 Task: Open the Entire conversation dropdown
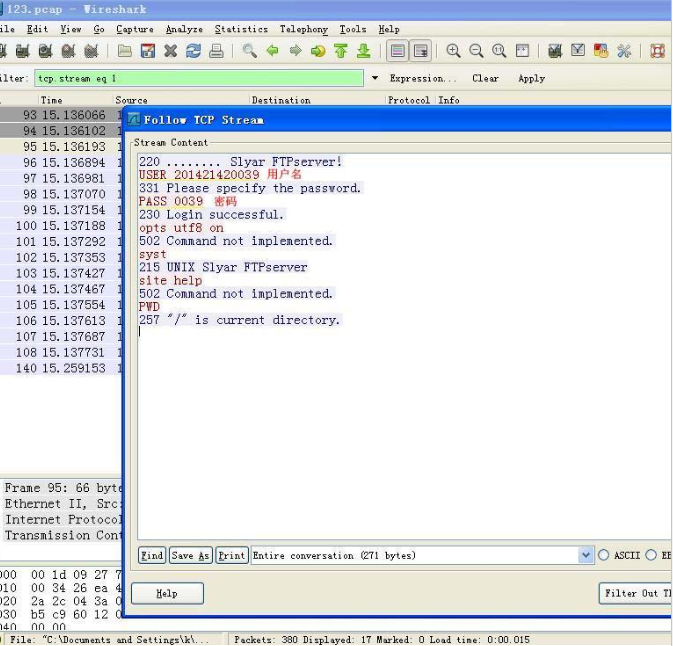coord(585,556)
